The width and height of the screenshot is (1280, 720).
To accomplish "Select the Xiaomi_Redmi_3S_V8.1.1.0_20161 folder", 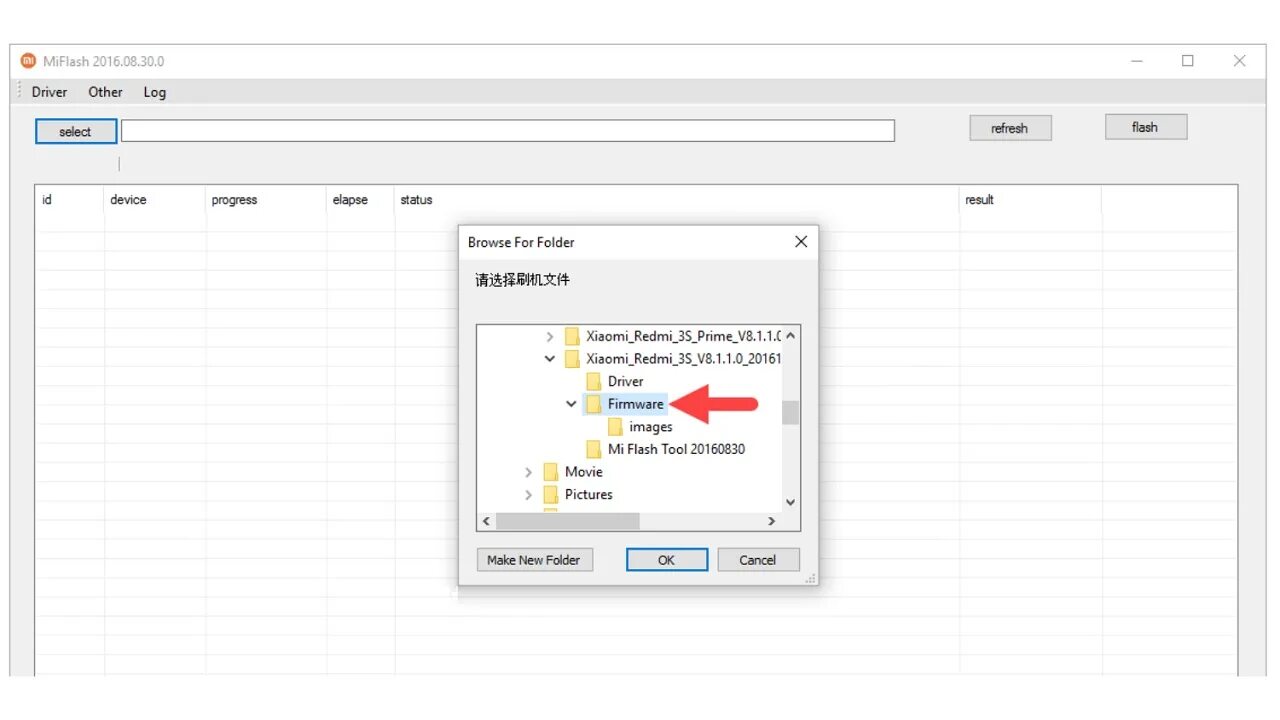I will (683, 358).
